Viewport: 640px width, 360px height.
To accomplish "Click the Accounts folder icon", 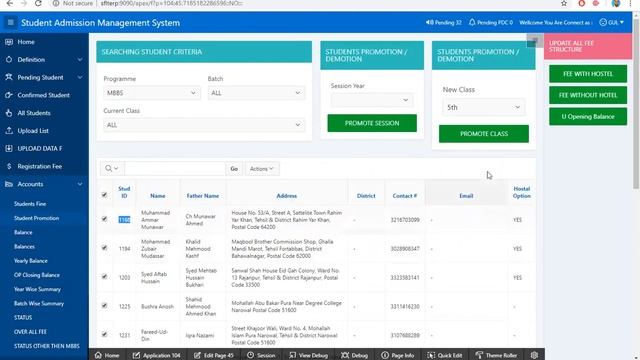I will tap(9, 184).
